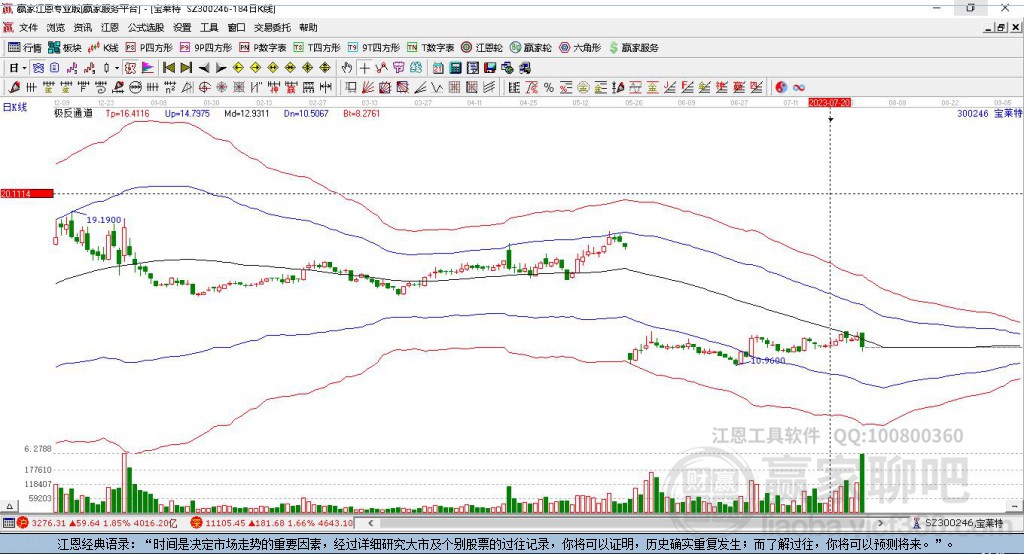Screen dimensions: 1024x554
Task: Click the Md=12.9311 indicator value
Action: click(x=247, y=114)
